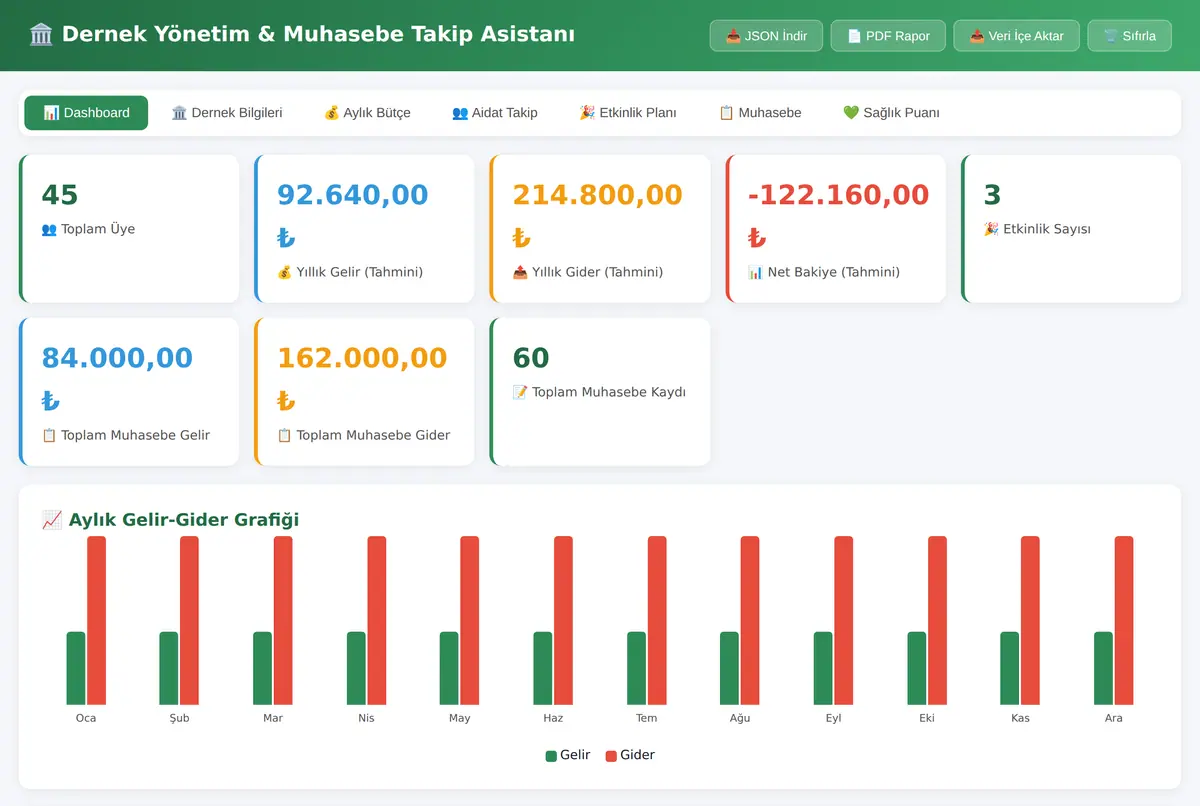
Task: Open the Sağlık Puanı tab
Action: (891, 113)
